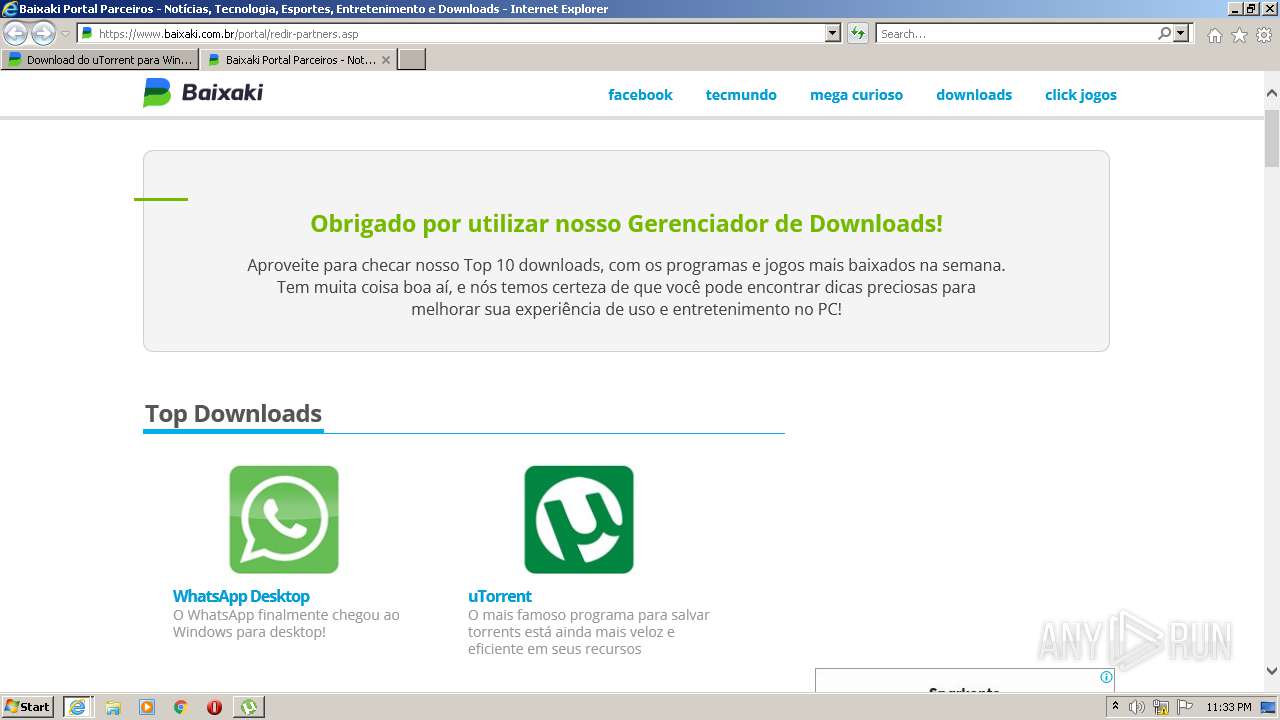Open Chrome from the taskbar
This screenshot has width=1280, height=720.
[x=181, y=707]
